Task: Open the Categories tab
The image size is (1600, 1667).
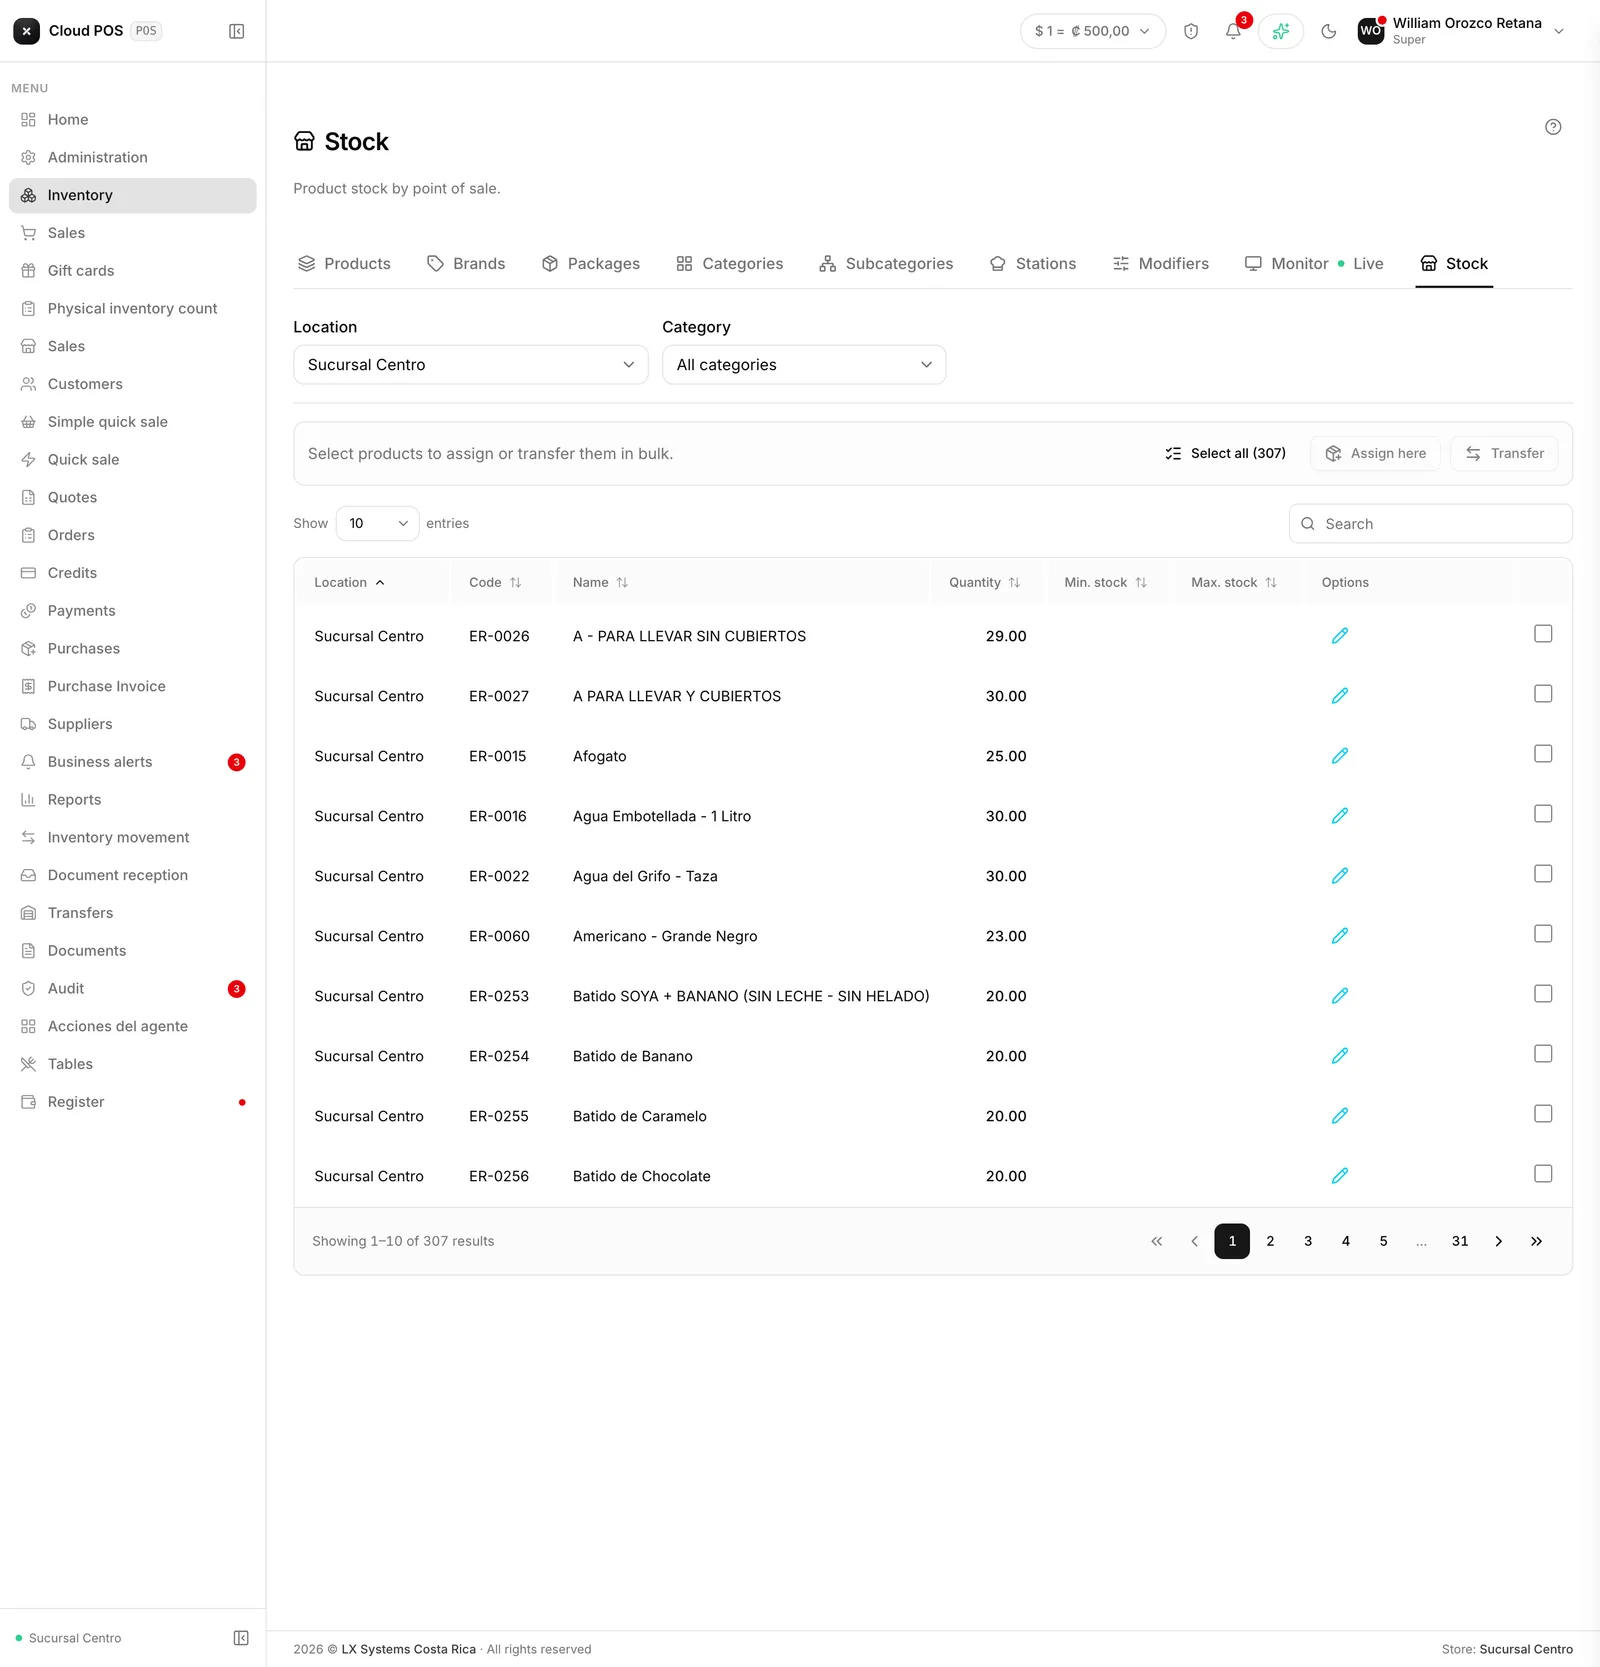Action: click(730, 264)
